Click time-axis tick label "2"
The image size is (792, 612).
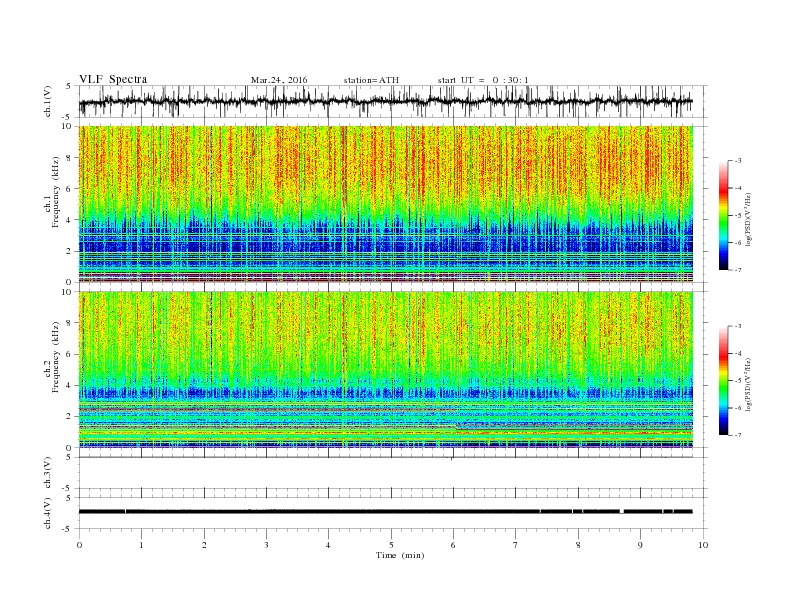204,545
